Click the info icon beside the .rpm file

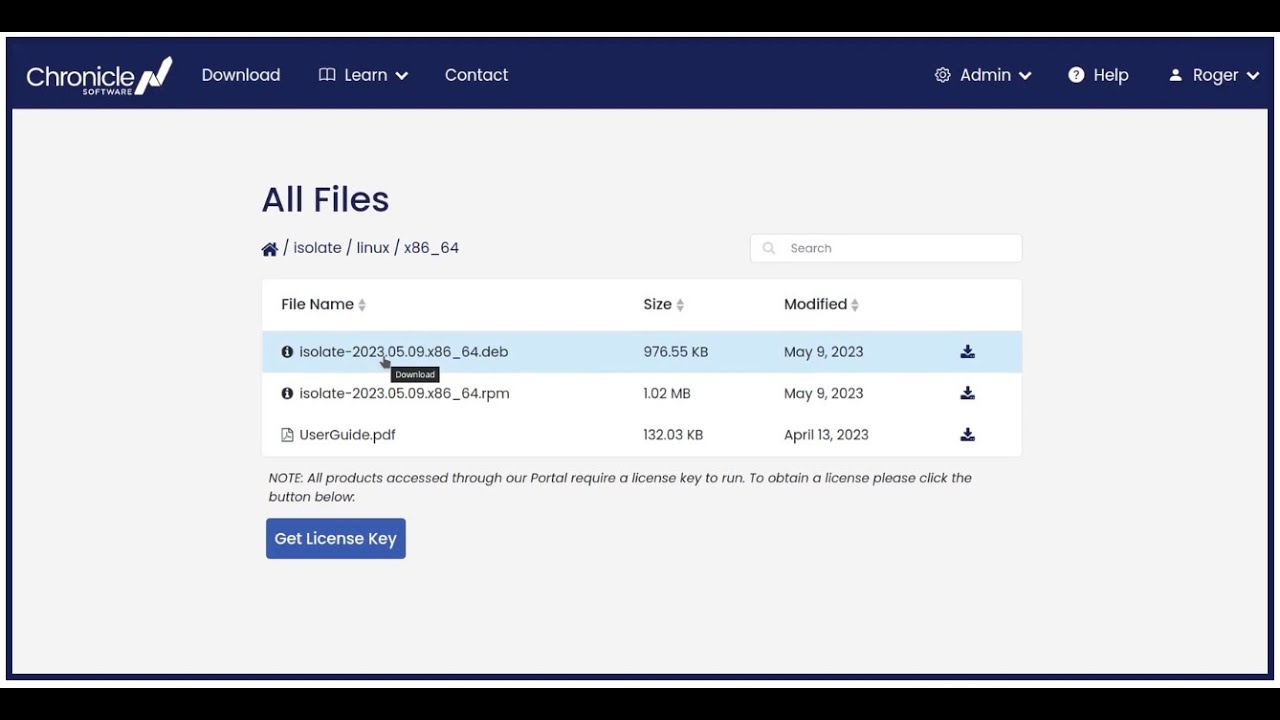point(287,393)
